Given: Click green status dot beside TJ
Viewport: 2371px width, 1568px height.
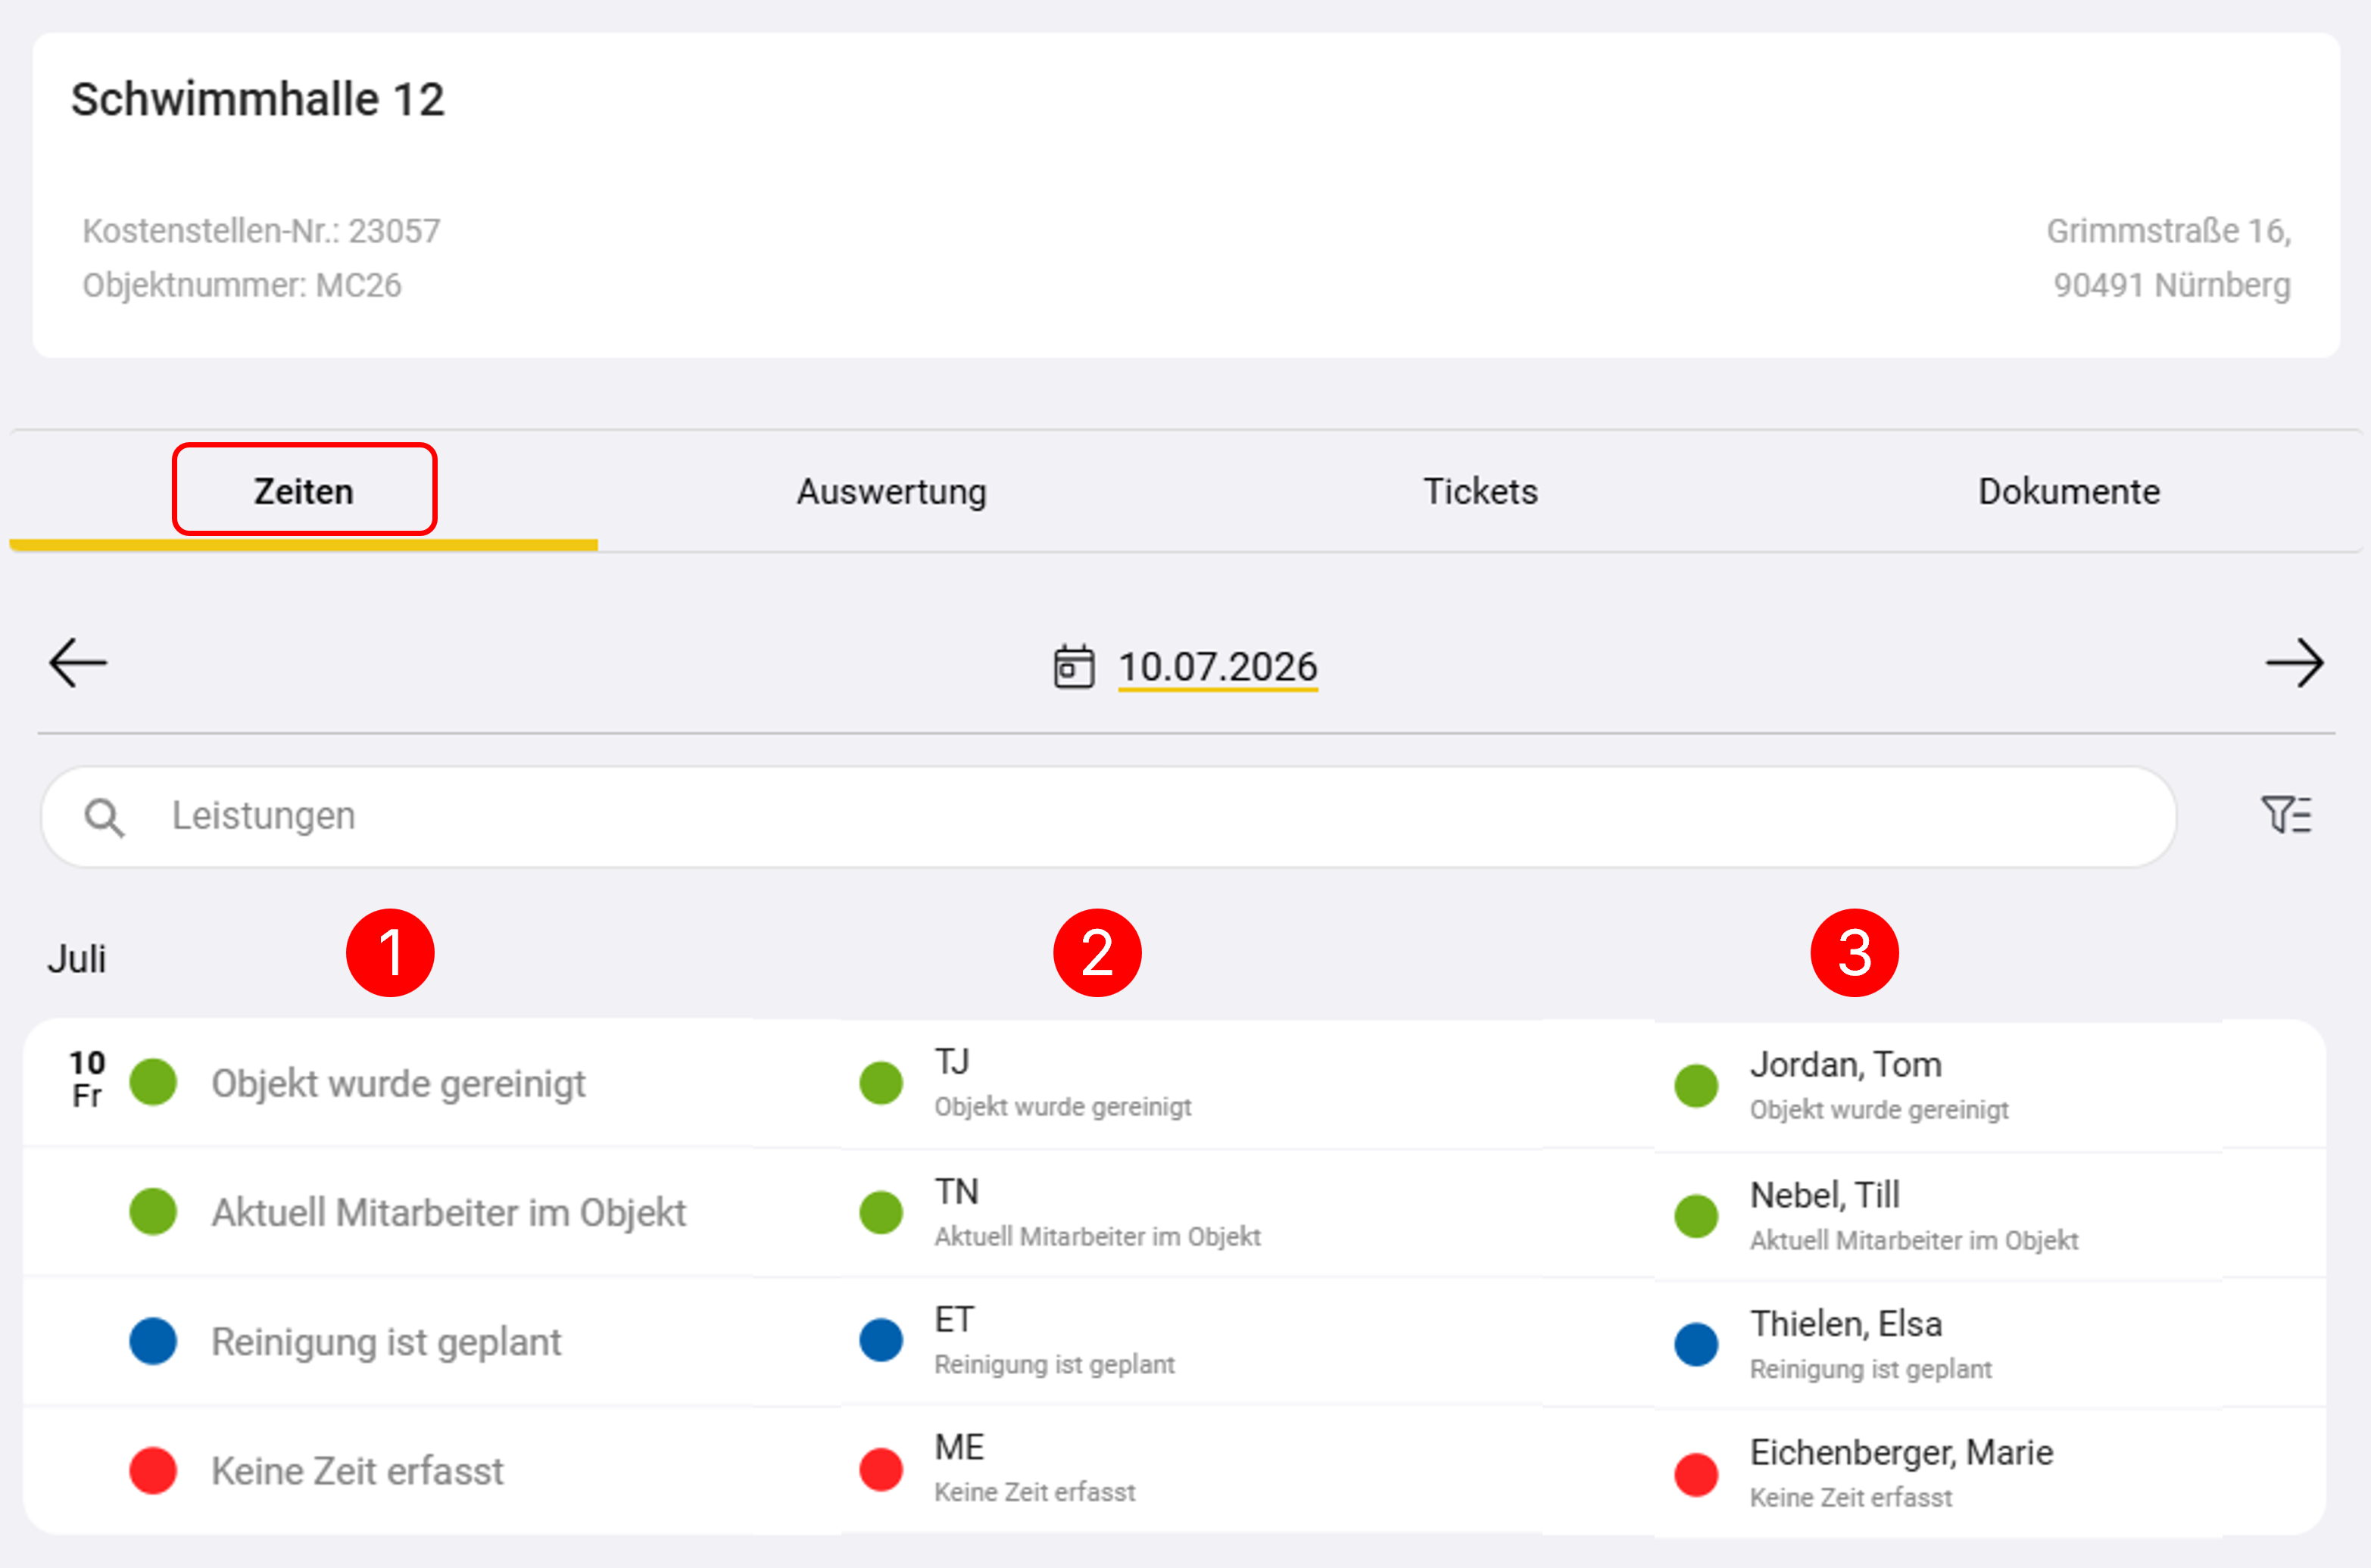Looking at the screenshot, I should point(881,1083).
